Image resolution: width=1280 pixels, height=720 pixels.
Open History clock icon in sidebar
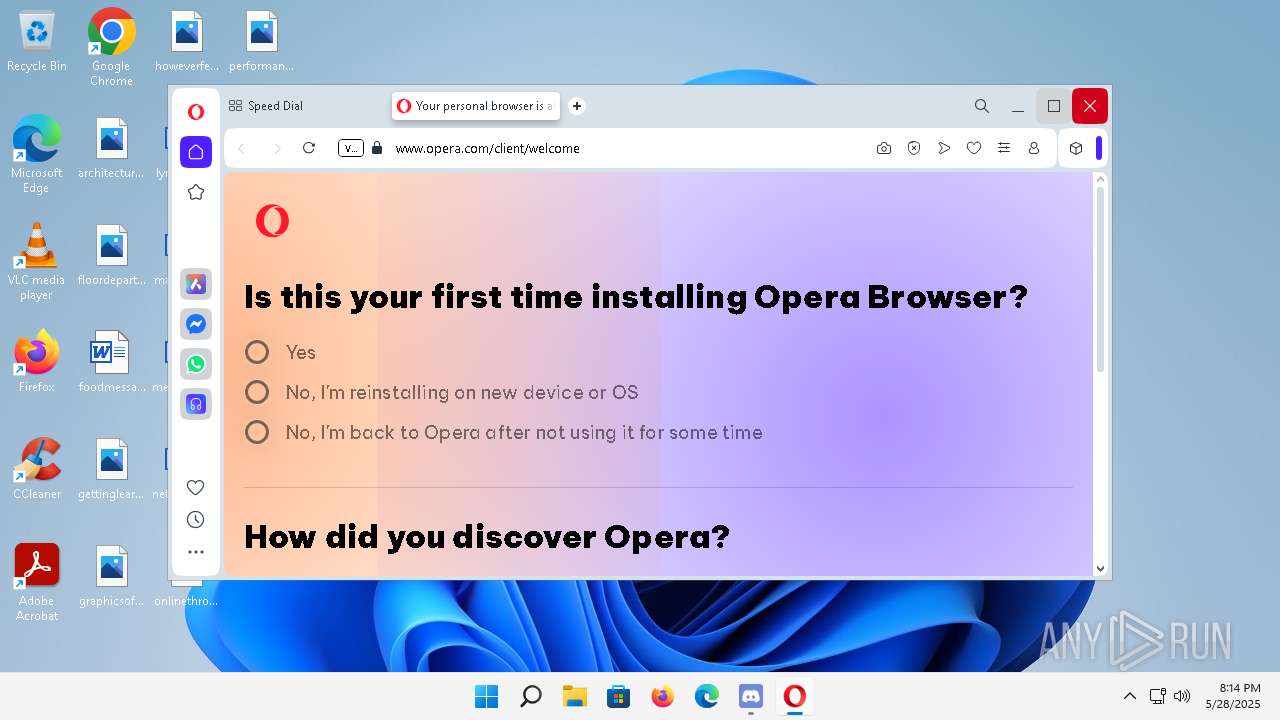[196, 519]
